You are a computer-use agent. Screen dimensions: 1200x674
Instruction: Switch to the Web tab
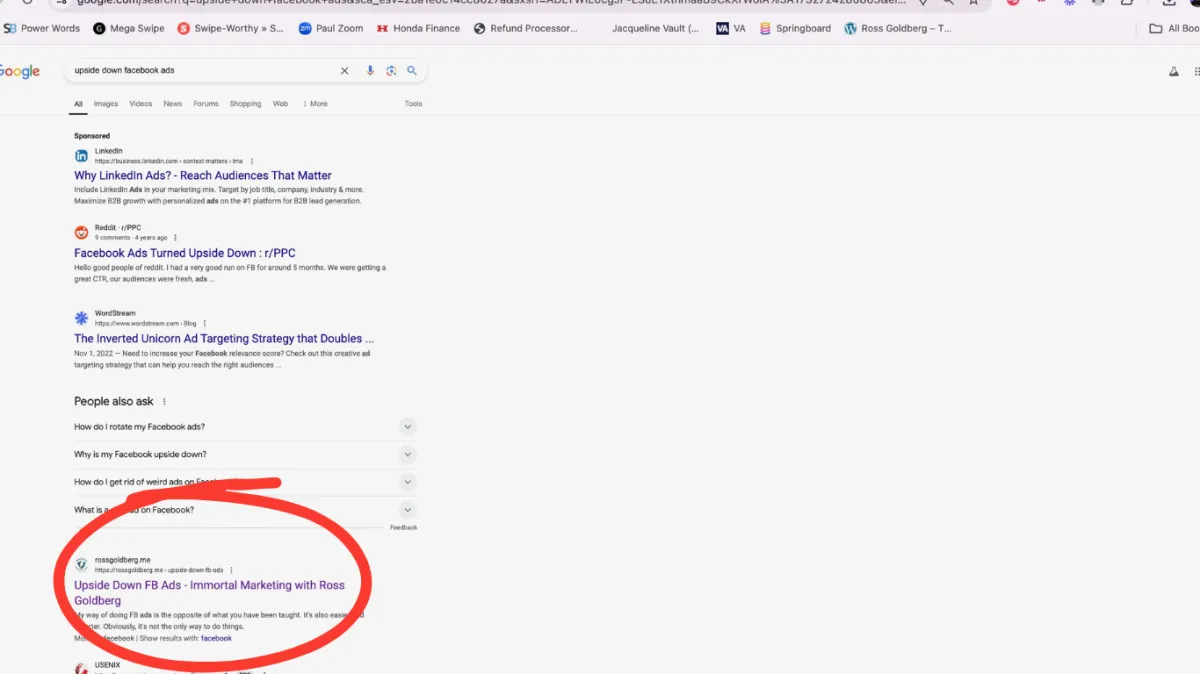click(x=280, y=104)
